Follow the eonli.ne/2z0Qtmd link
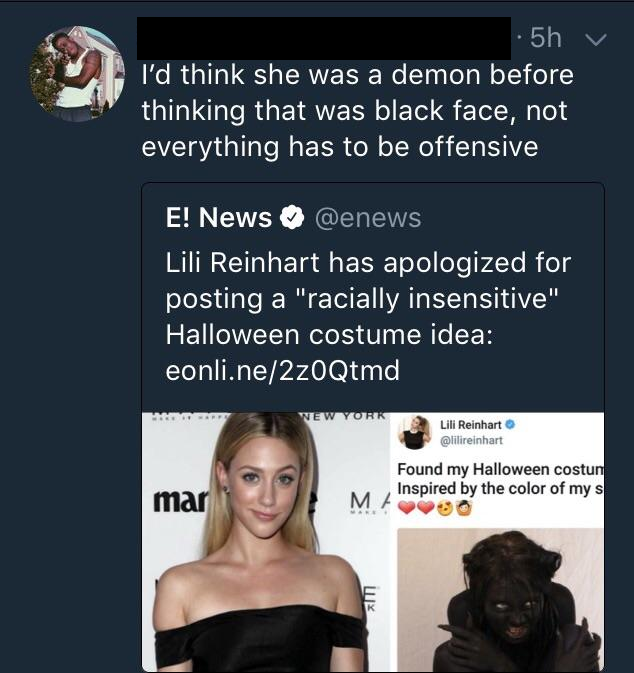Image resolution: width=634 pixels, height=673 pixels. (x=282, y=370)
